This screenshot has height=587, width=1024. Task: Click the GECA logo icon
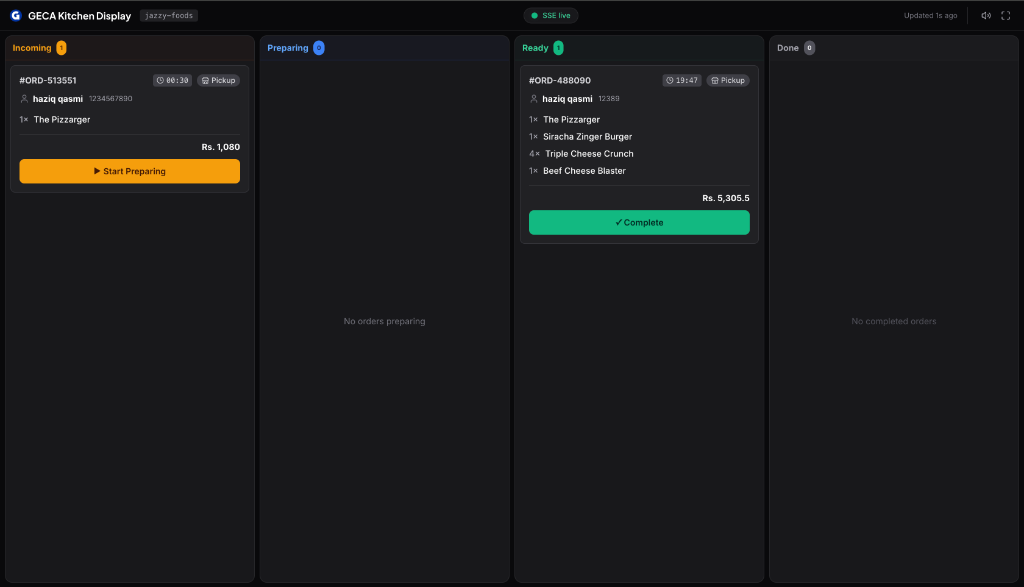(16, 16)
